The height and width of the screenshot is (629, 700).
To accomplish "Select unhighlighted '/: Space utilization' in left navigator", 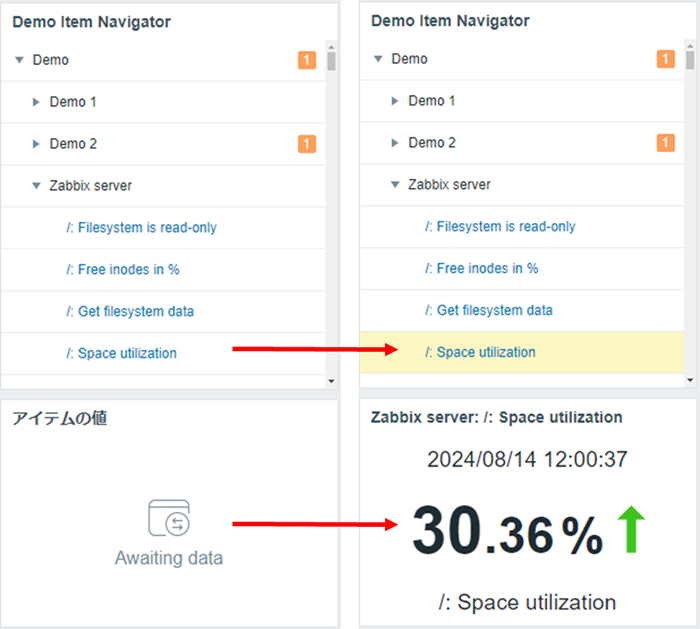I will point(127,353).
